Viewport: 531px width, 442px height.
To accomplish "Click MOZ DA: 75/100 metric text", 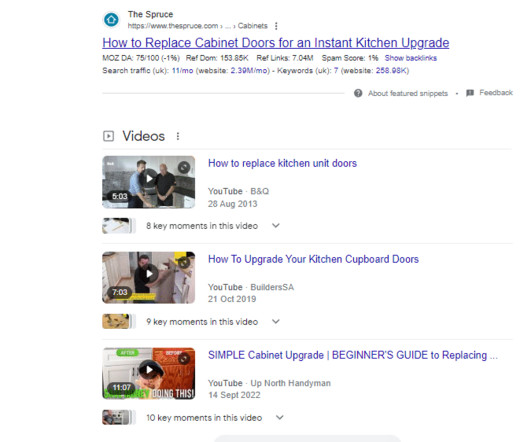I will [x=141, y=58].
